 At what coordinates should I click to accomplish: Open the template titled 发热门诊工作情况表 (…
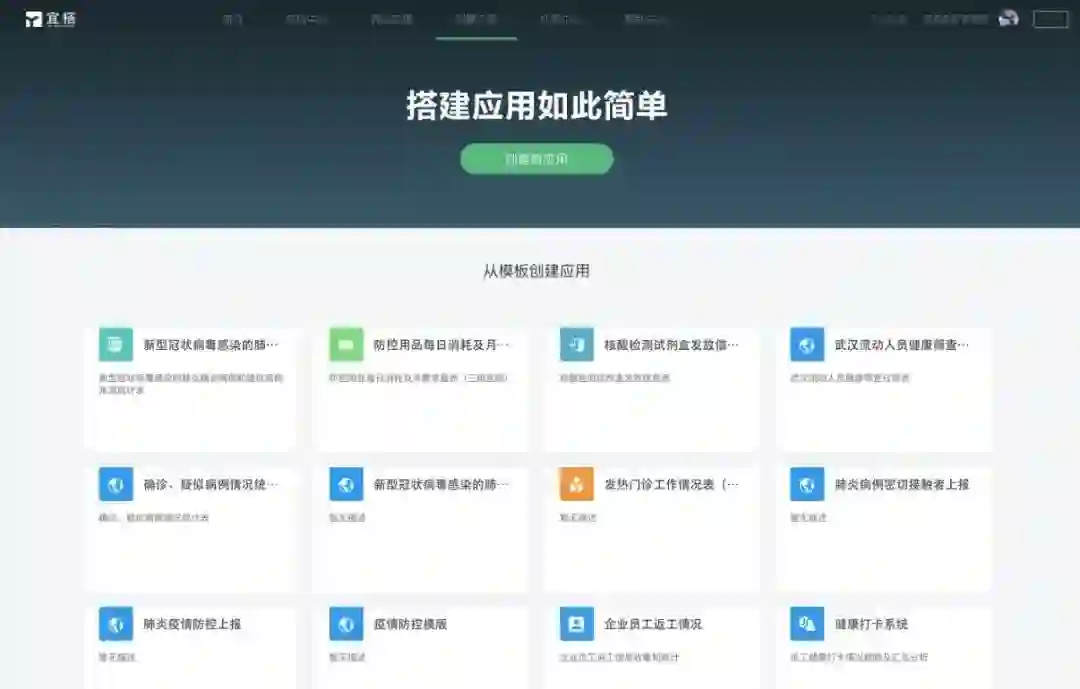672,484
